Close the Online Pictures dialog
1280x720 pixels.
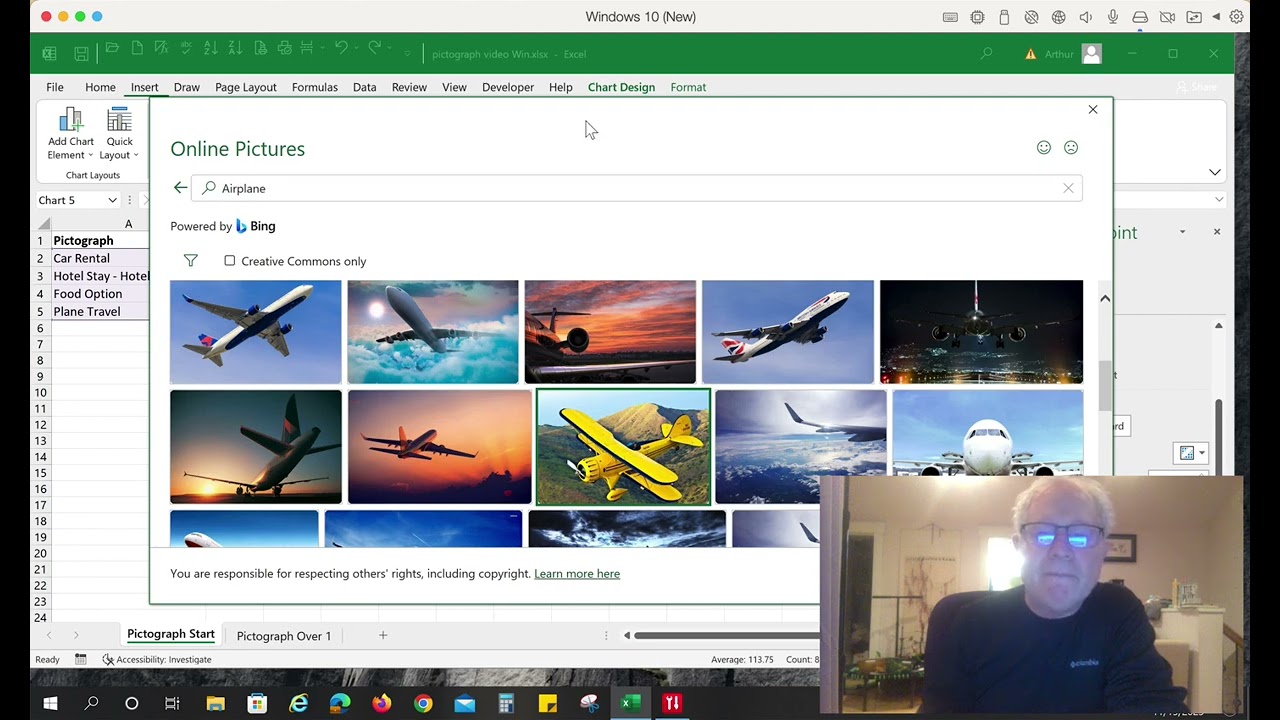(x=1093, y=109)
